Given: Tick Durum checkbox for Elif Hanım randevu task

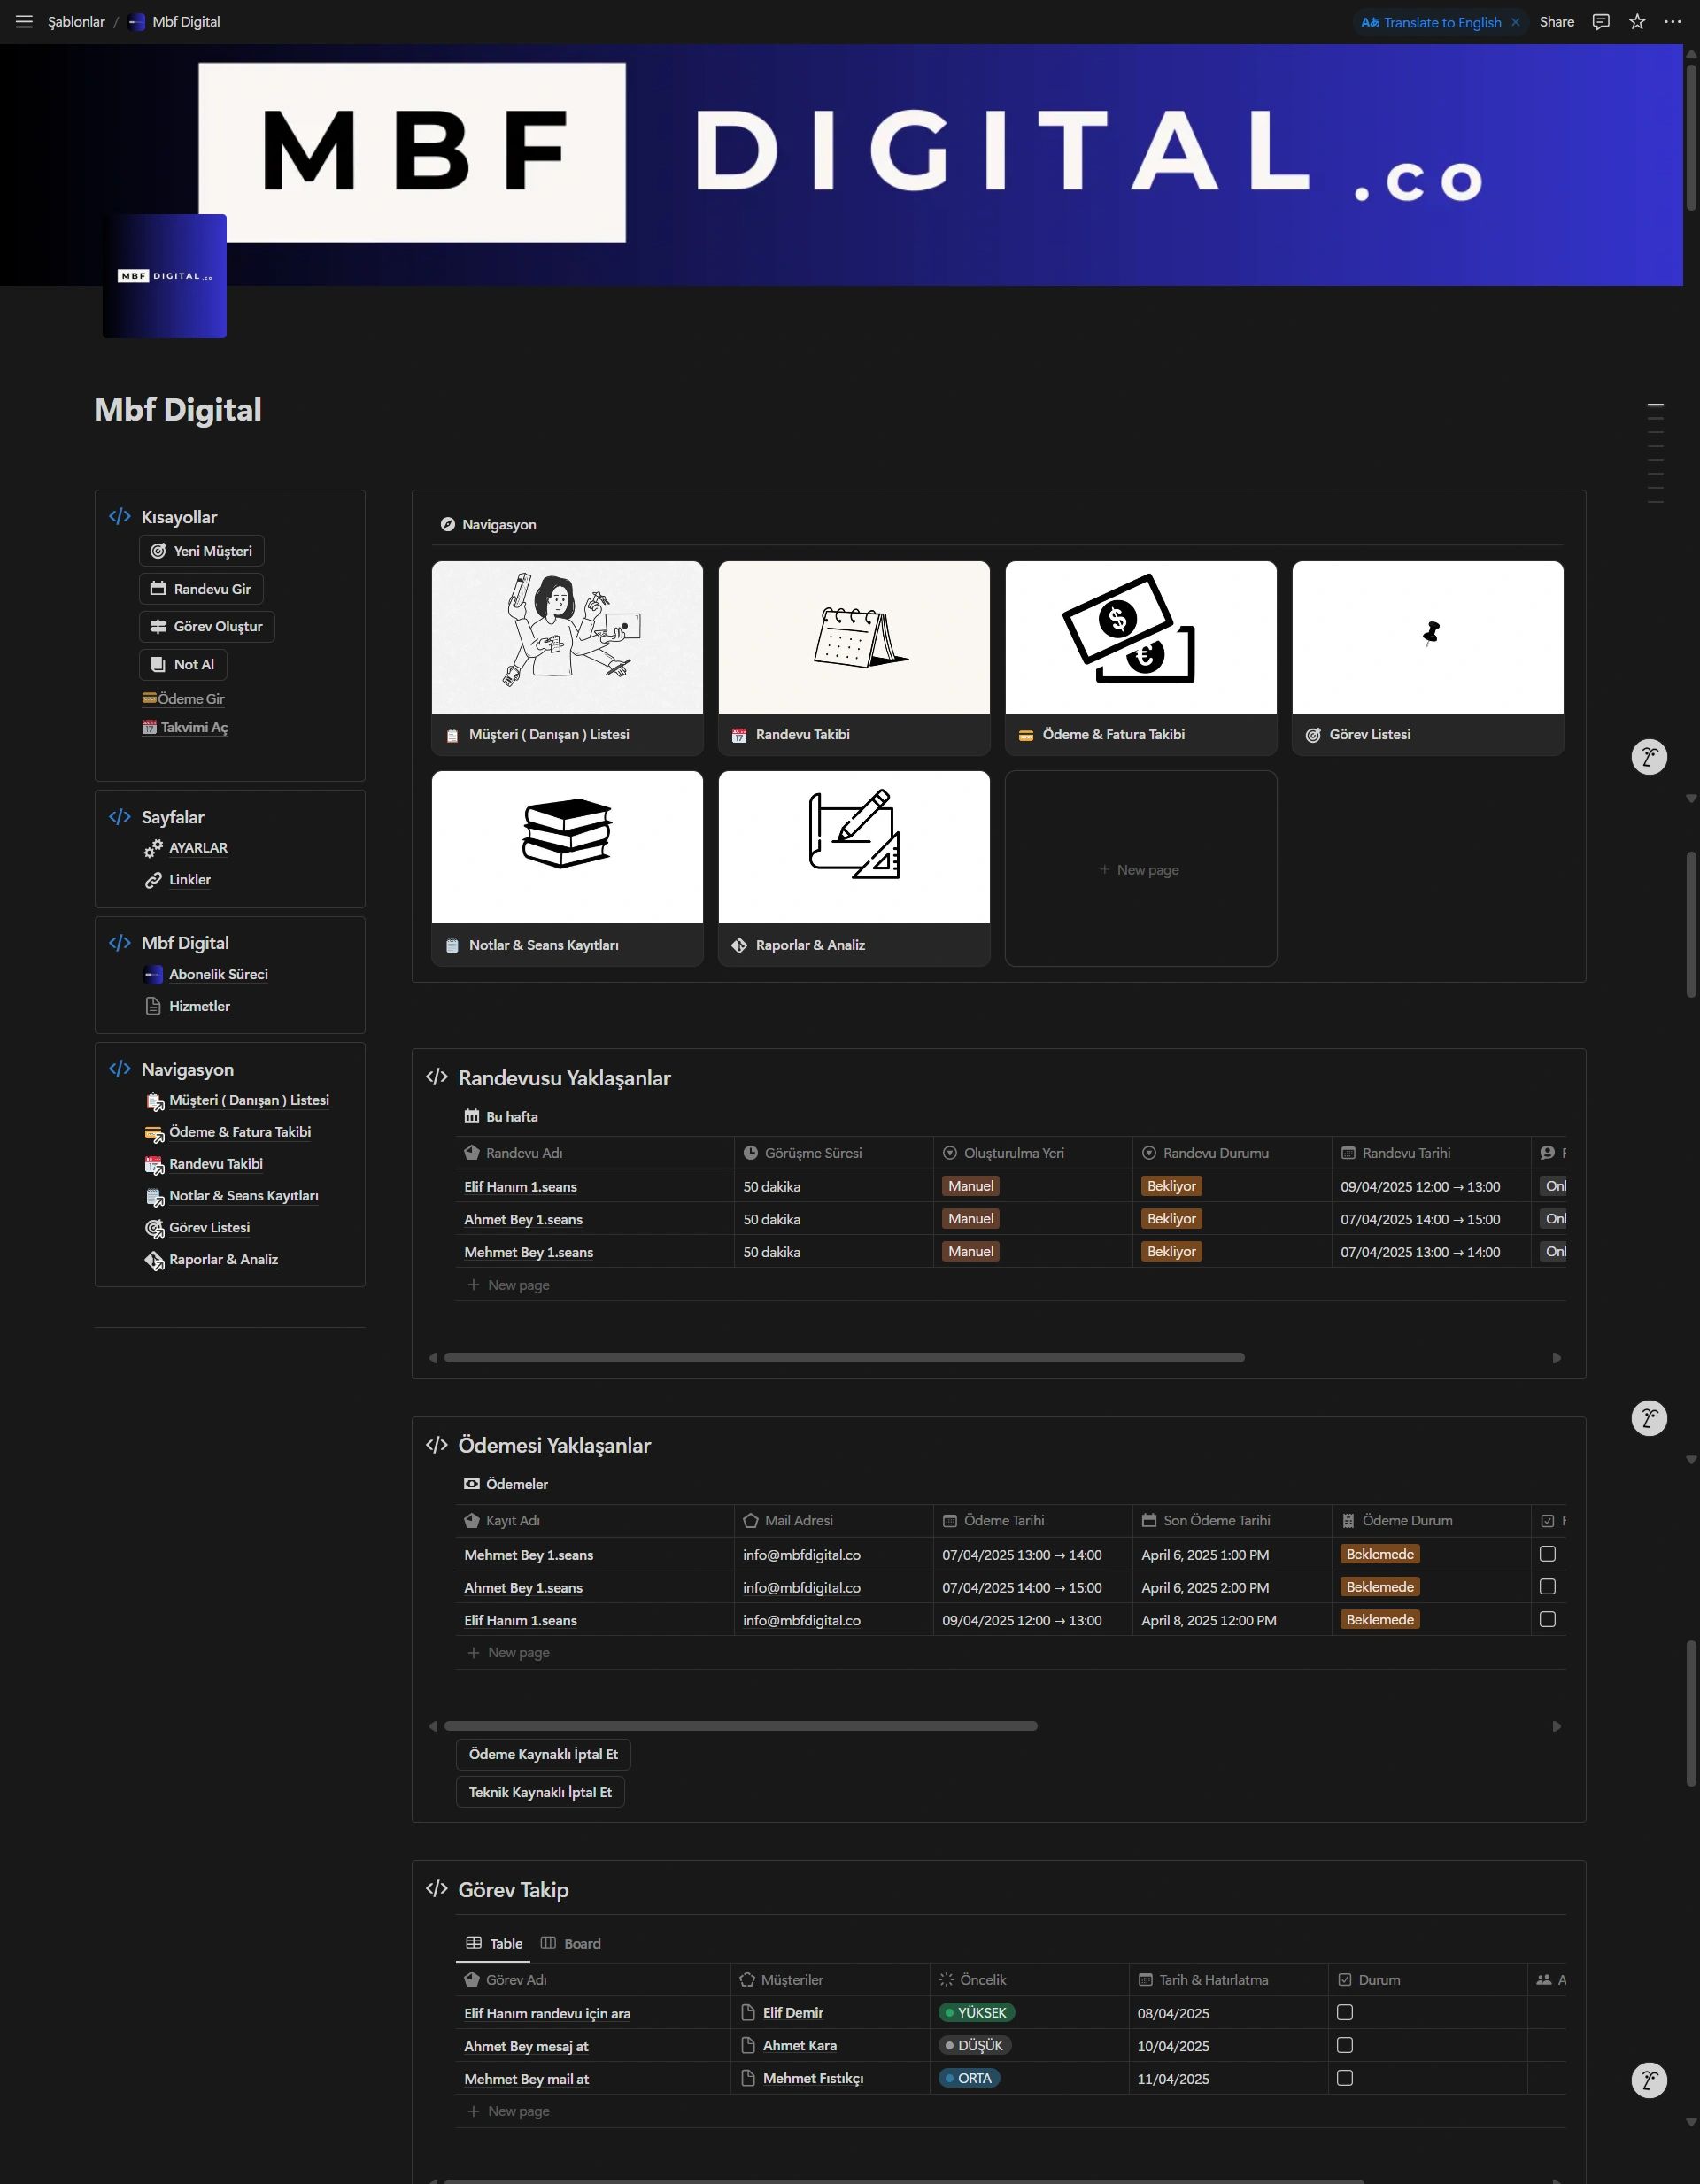Looking at the screenshot, I should 1344,2012.
